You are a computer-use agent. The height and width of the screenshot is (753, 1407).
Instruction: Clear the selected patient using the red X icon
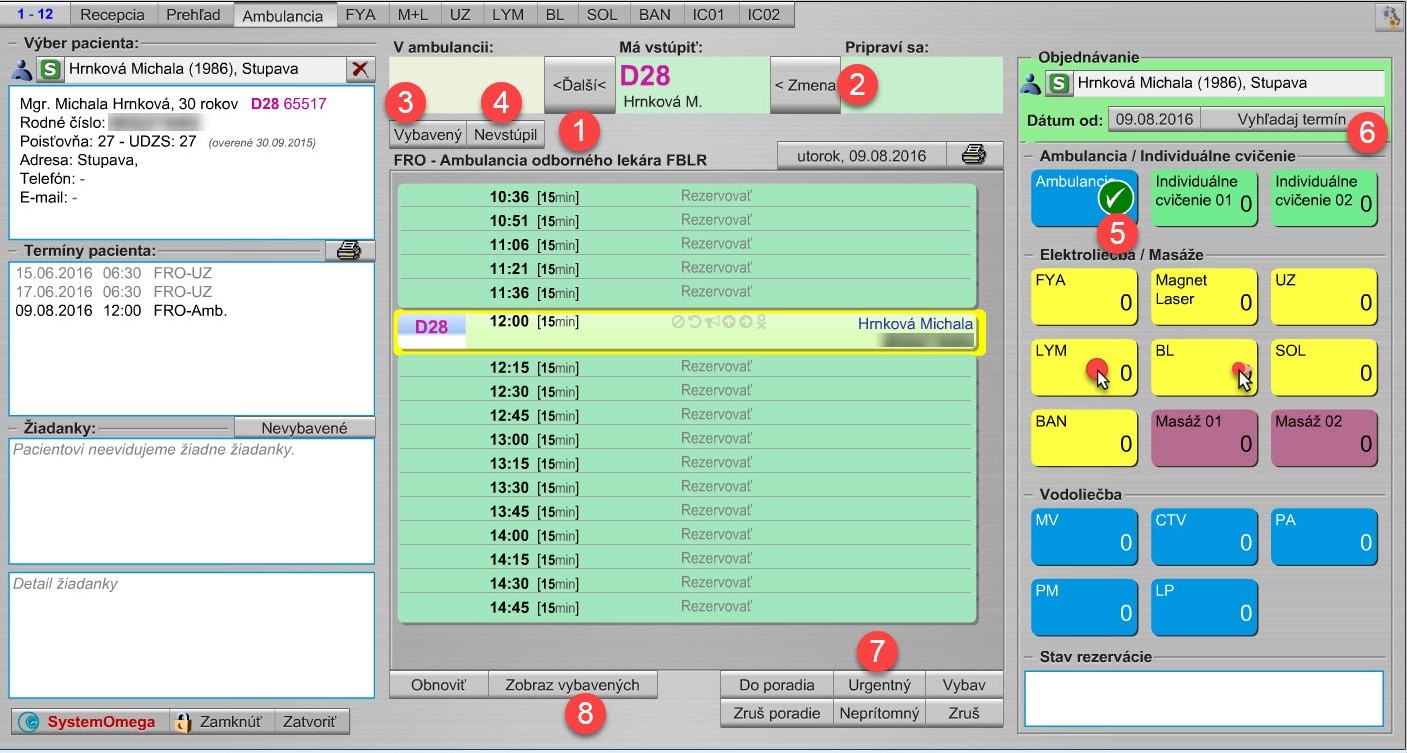[358, 69]
